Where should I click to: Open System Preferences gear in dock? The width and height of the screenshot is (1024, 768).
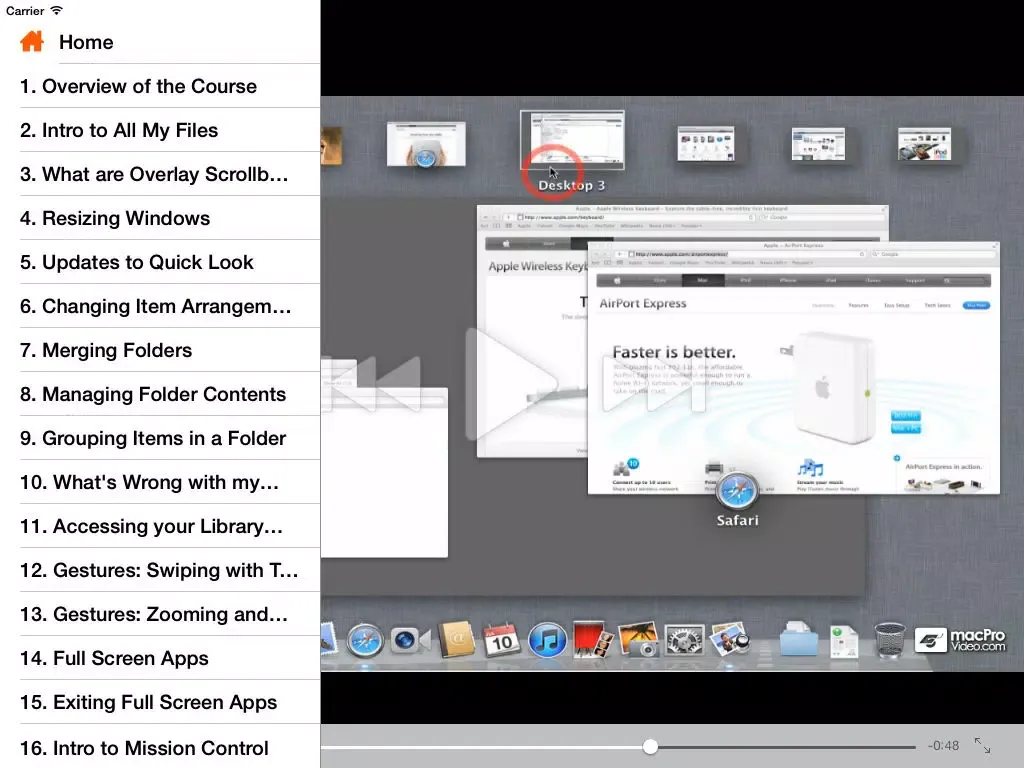pyautogui.click(x=684, y=639)
